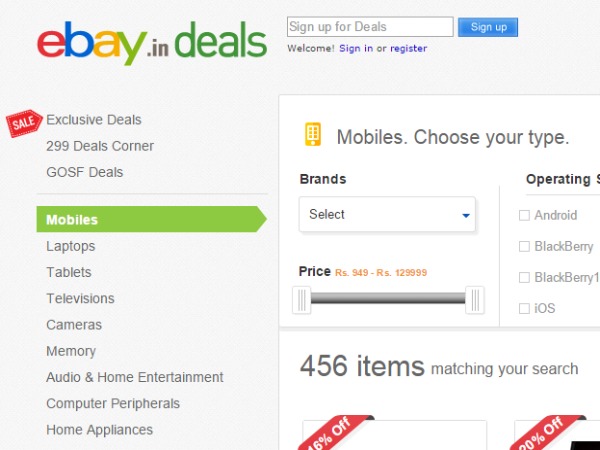Click the Sign in link
Screen dimensions: 600x450
click(356, 48)
